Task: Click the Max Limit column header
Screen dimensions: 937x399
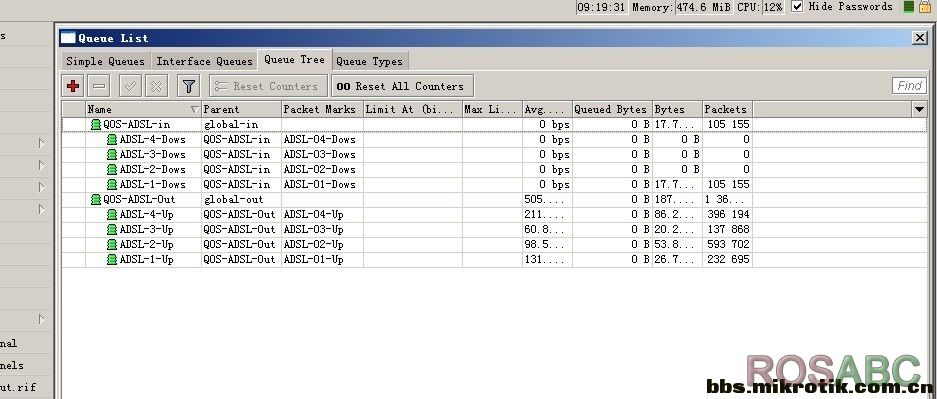Action: [492, 109]
